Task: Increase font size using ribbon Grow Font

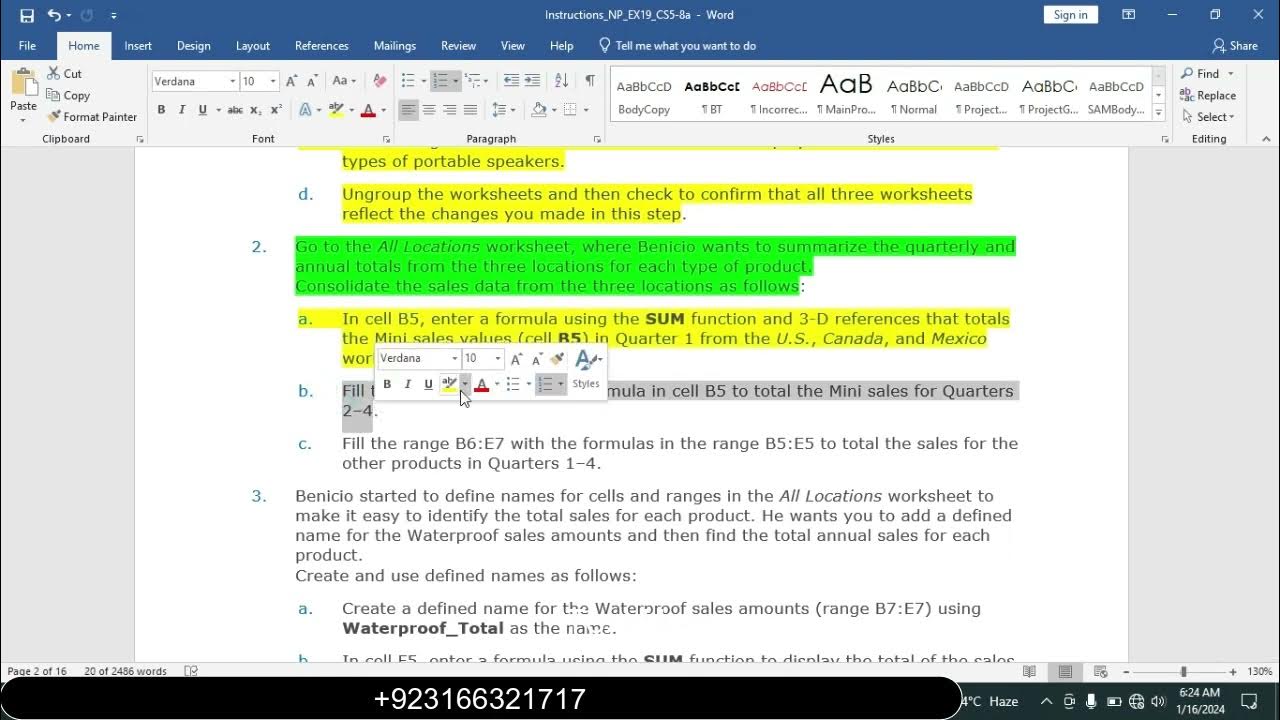Action: (x=291, y=81)
